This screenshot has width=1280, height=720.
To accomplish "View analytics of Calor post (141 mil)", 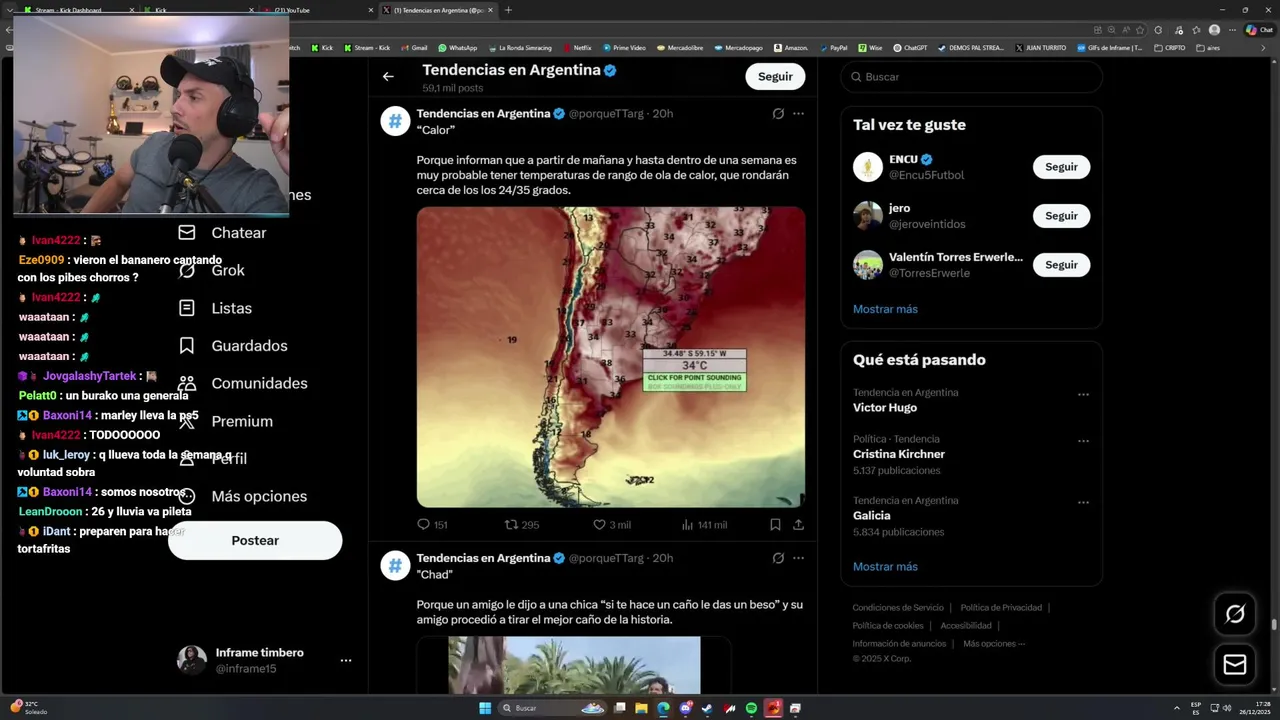I will tap(704, 525).
